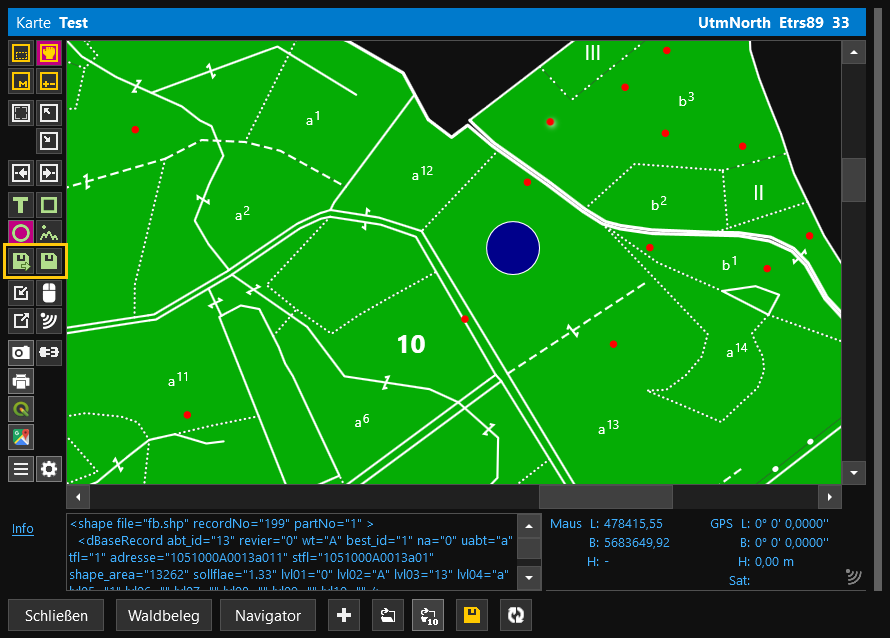Click the zoom to full extent icon
Viewport: 890px width, 638px height.
pyautogui.click(x=21, y=113)
